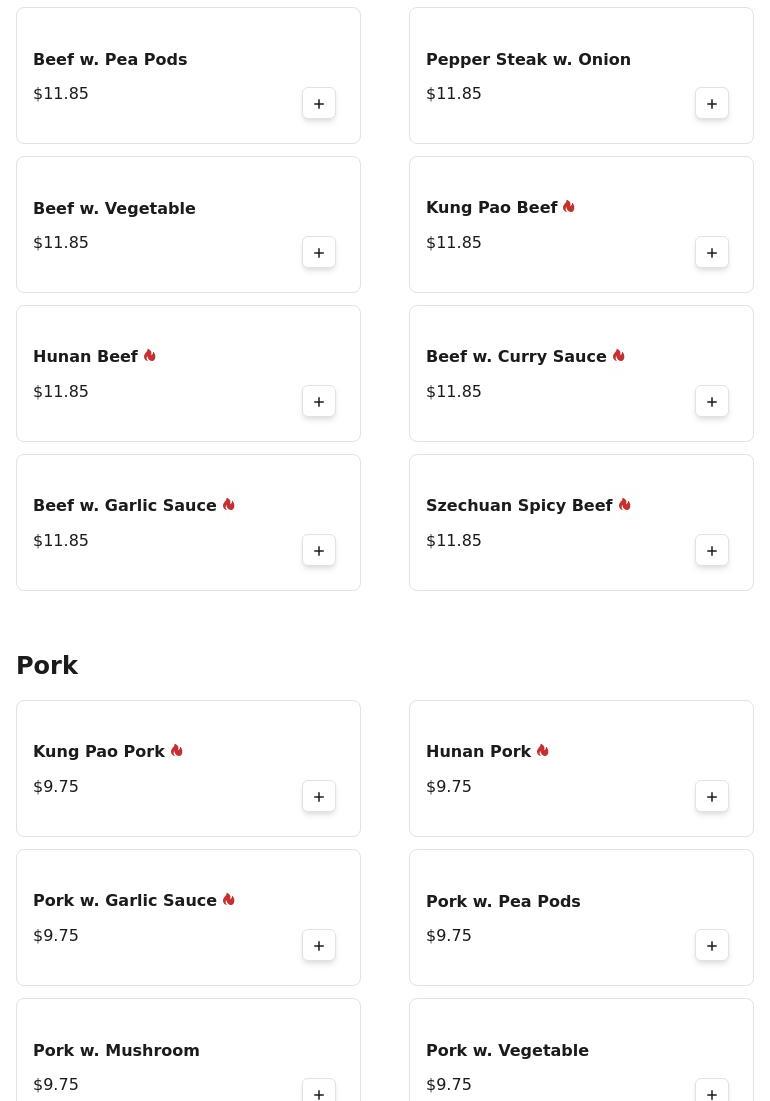The width and height of the screenshot is (770, 1101).
Task: Add Pepper Steak w. Onion to order
Action: [712, 104]
